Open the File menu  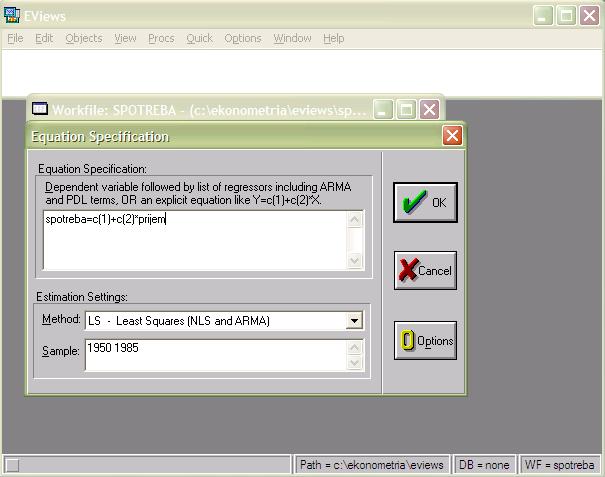(x=15, y=38)
